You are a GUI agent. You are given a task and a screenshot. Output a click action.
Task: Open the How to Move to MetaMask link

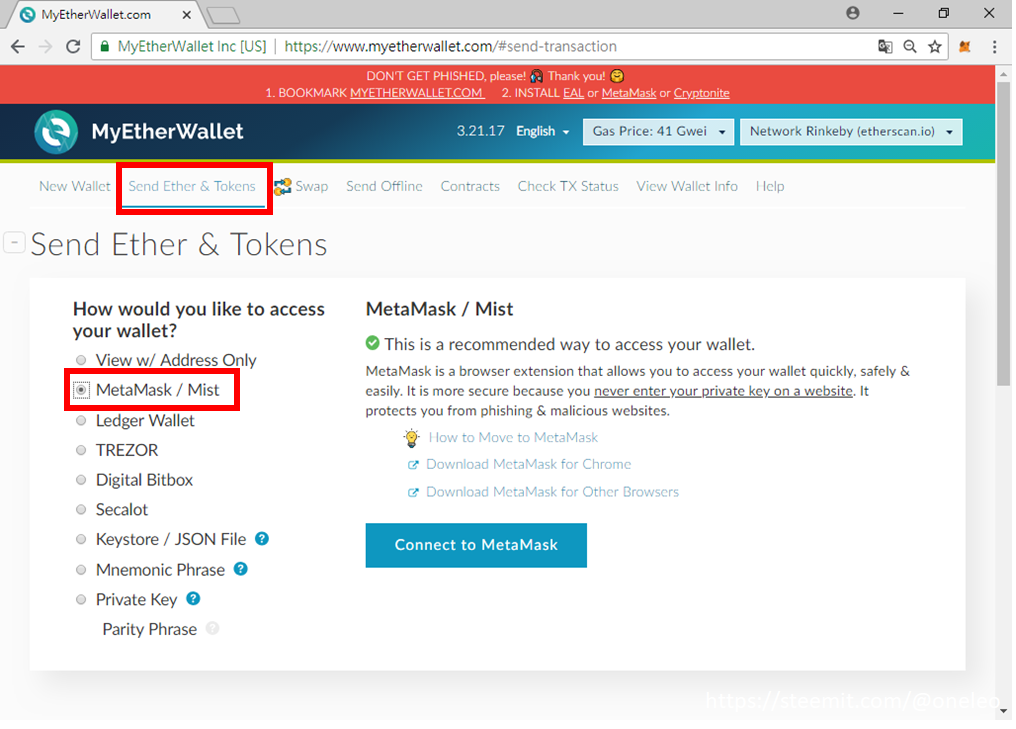pos(513,438)
